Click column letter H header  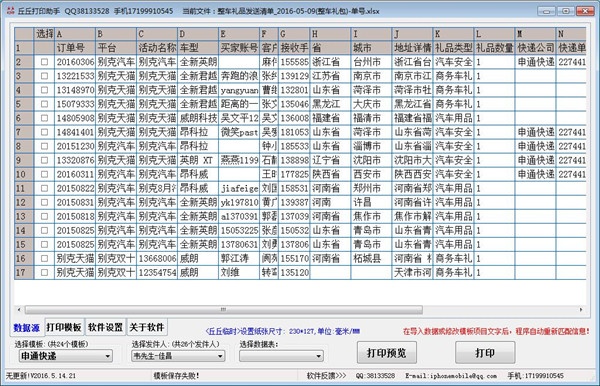coord(330,34)
